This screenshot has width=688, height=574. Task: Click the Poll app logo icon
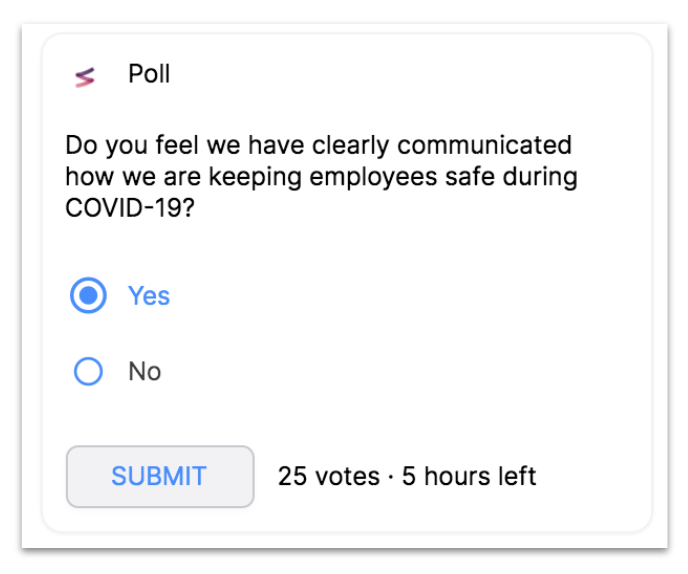pyautogui.click(x=85, y=77)
